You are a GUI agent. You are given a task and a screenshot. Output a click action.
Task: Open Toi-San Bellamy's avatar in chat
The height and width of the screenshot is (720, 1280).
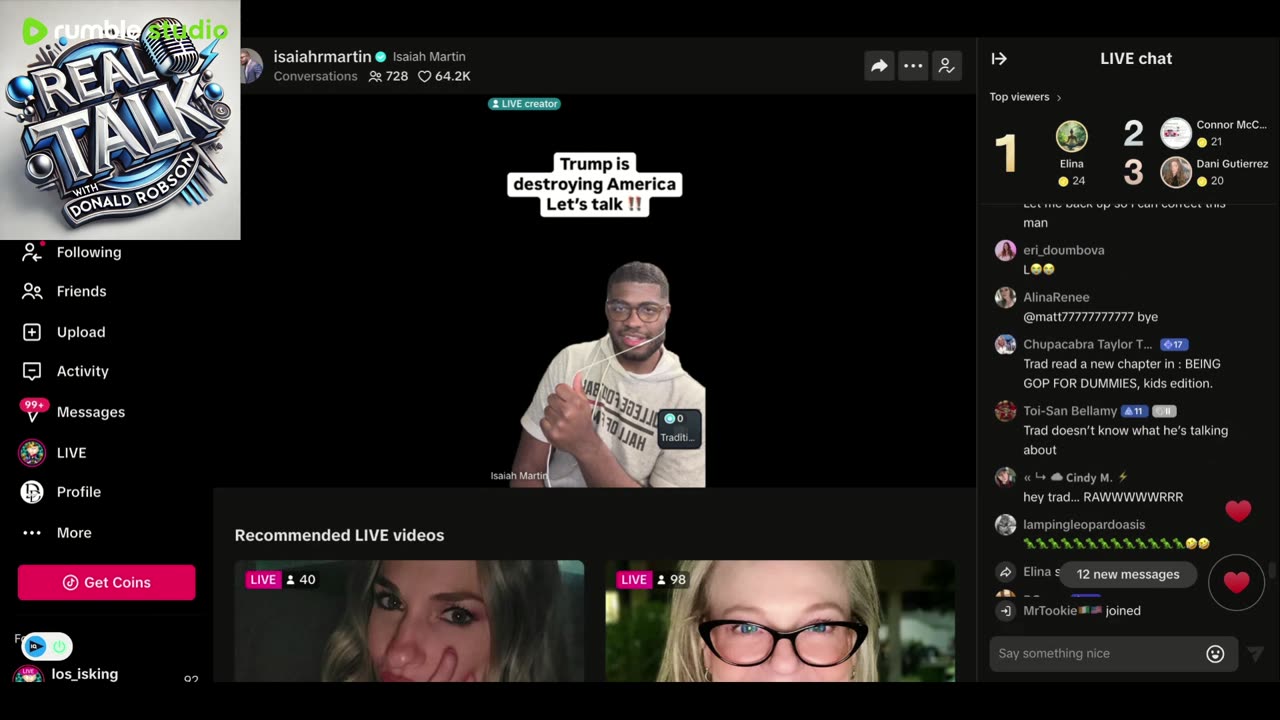1005,412
